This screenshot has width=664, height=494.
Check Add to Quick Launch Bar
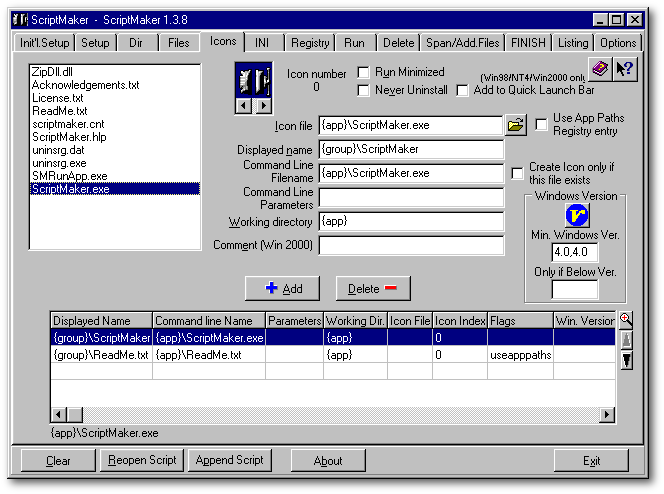462,91
